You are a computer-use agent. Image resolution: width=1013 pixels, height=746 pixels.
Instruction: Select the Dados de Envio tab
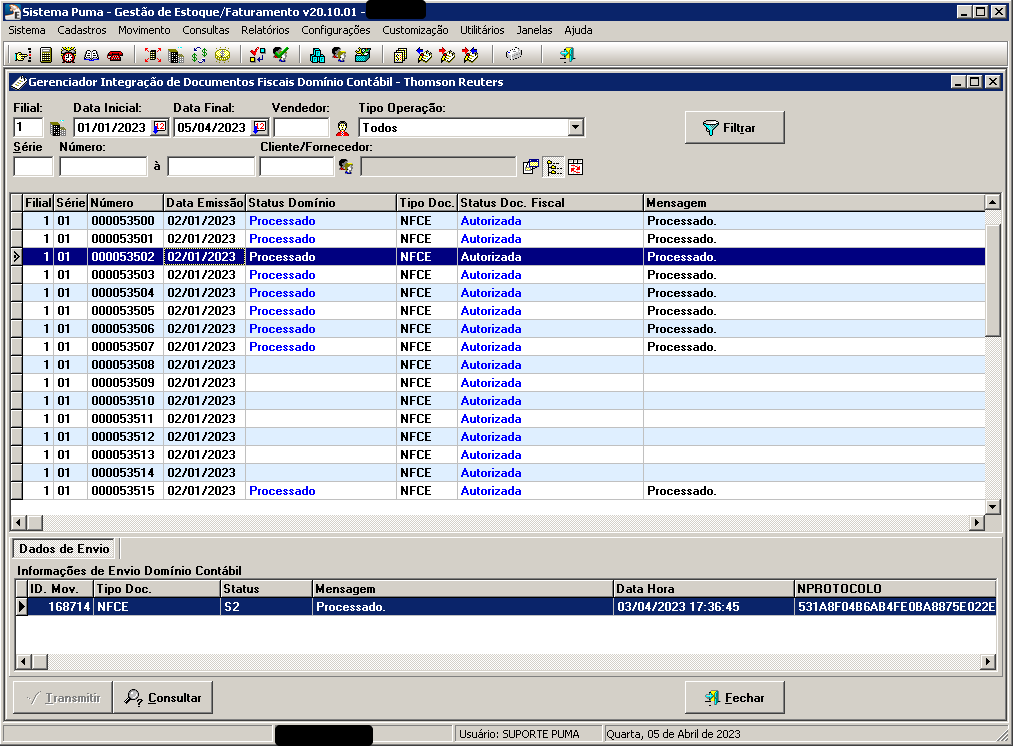tap(64, 549)
